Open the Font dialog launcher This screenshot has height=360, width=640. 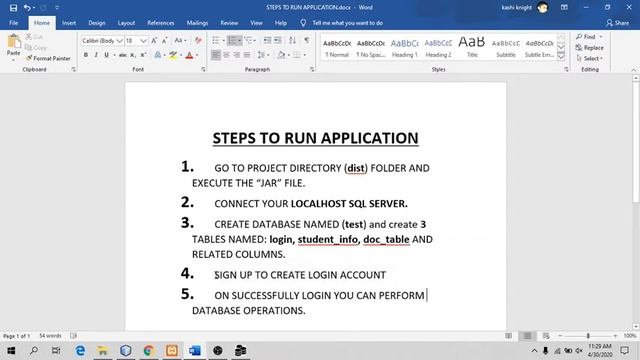pyautogui.click(x=203, y=69)
